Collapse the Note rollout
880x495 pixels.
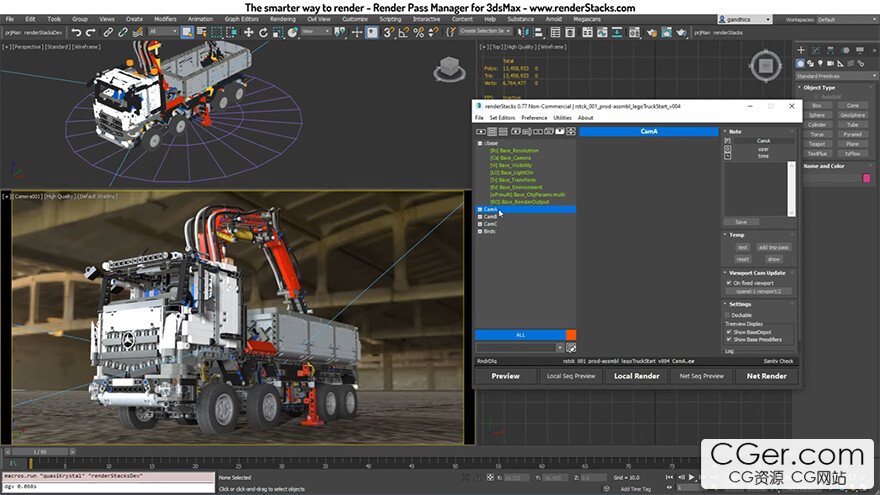[725, 131]
